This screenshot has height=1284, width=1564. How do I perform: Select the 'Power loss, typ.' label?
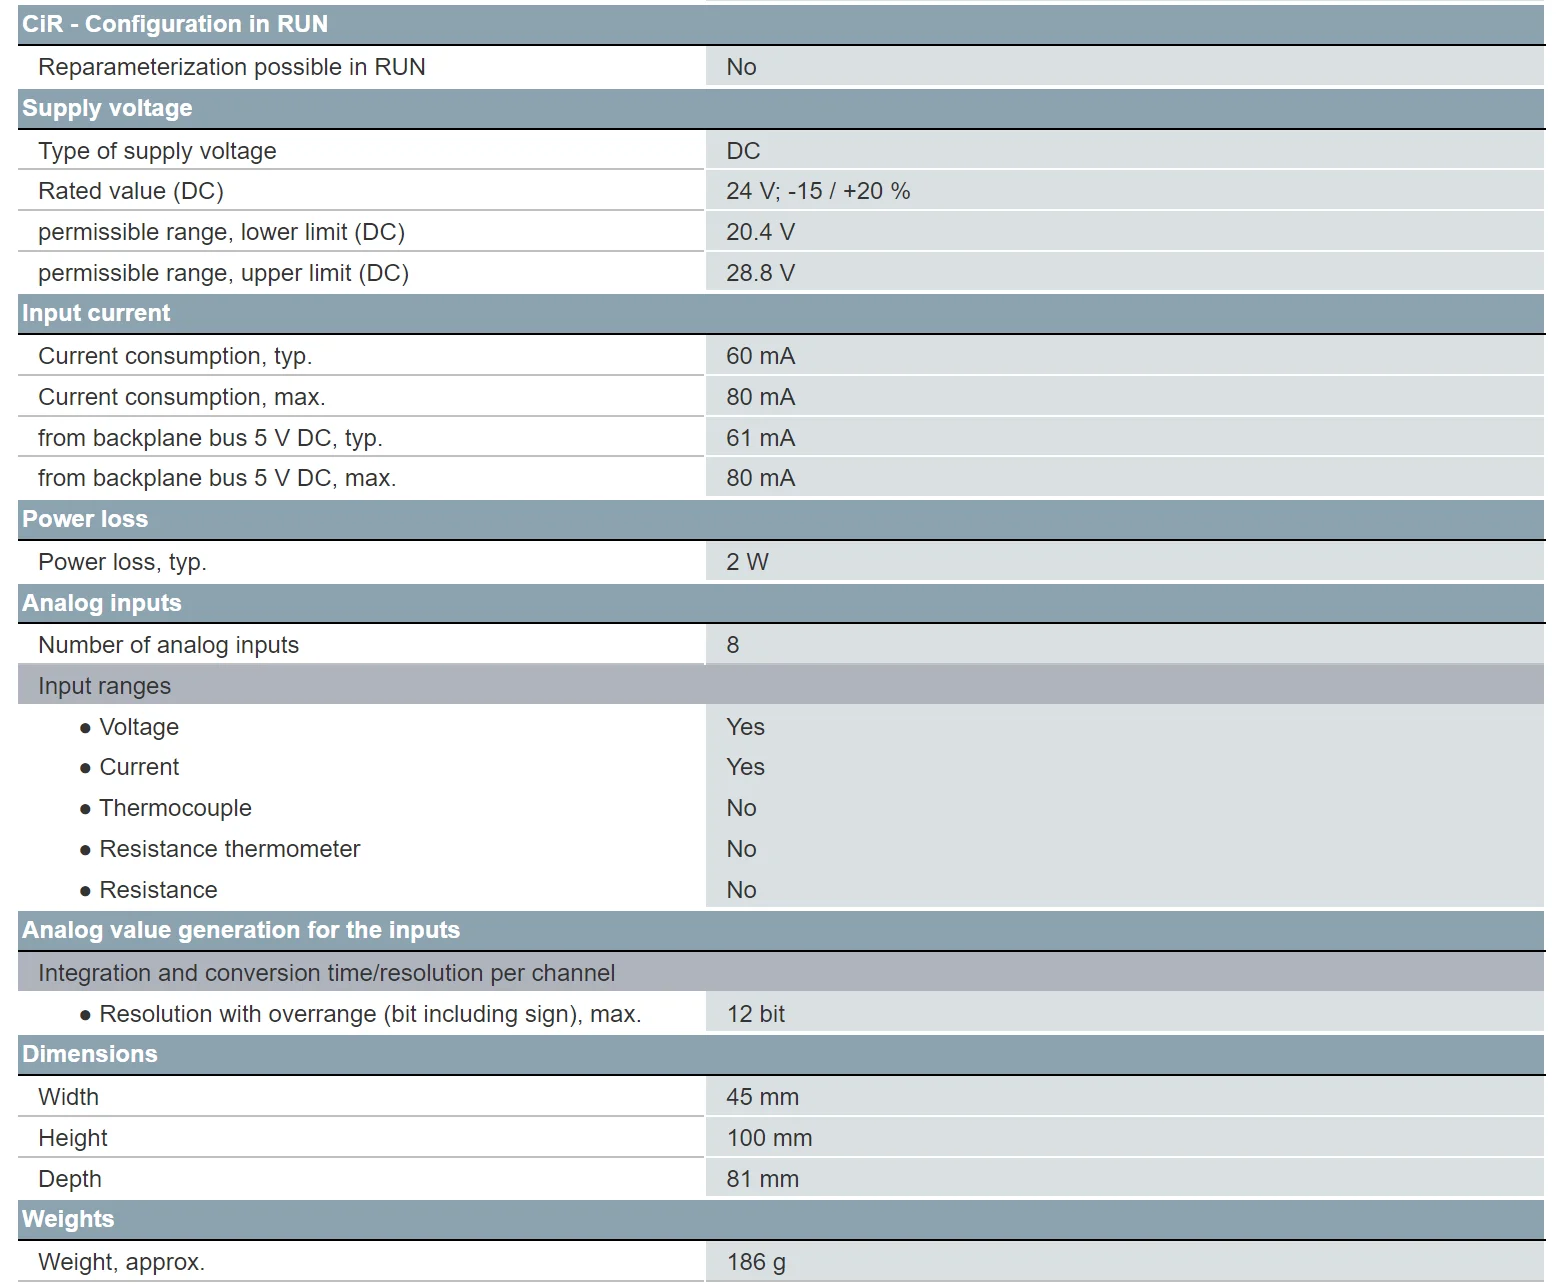point(122,562)
